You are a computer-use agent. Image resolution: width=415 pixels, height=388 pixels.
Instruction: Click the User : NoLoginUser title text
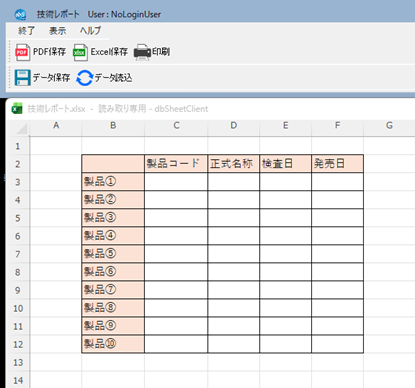[x=124, y=14]
